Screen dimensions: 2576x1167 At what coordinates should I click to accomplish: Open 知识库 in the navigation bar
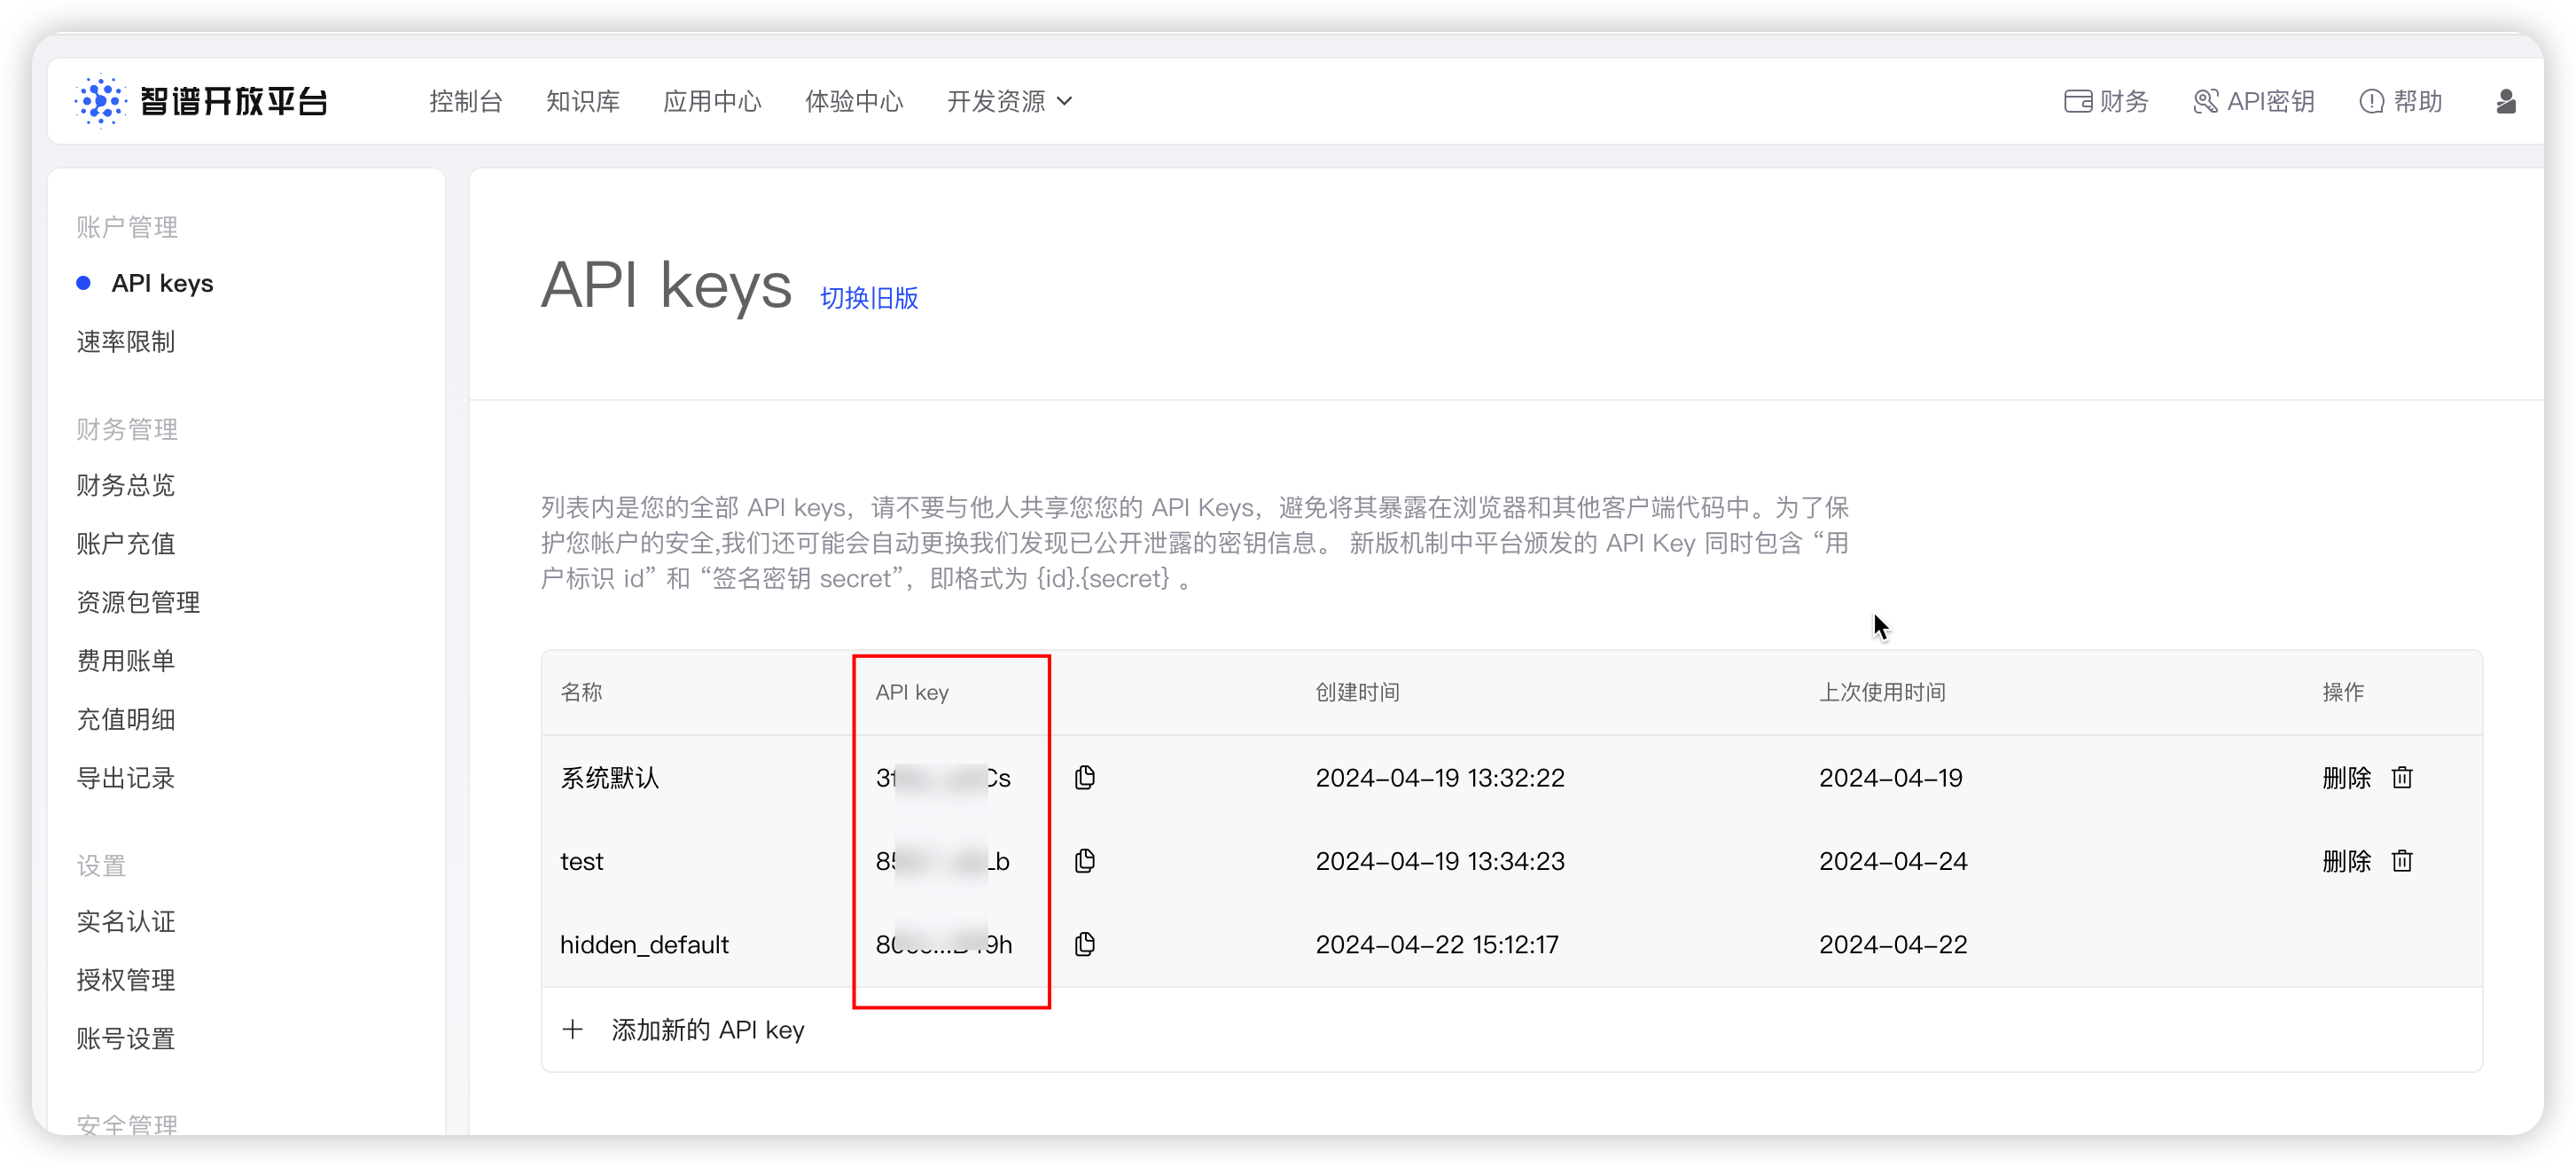click(x=583, y=101)
